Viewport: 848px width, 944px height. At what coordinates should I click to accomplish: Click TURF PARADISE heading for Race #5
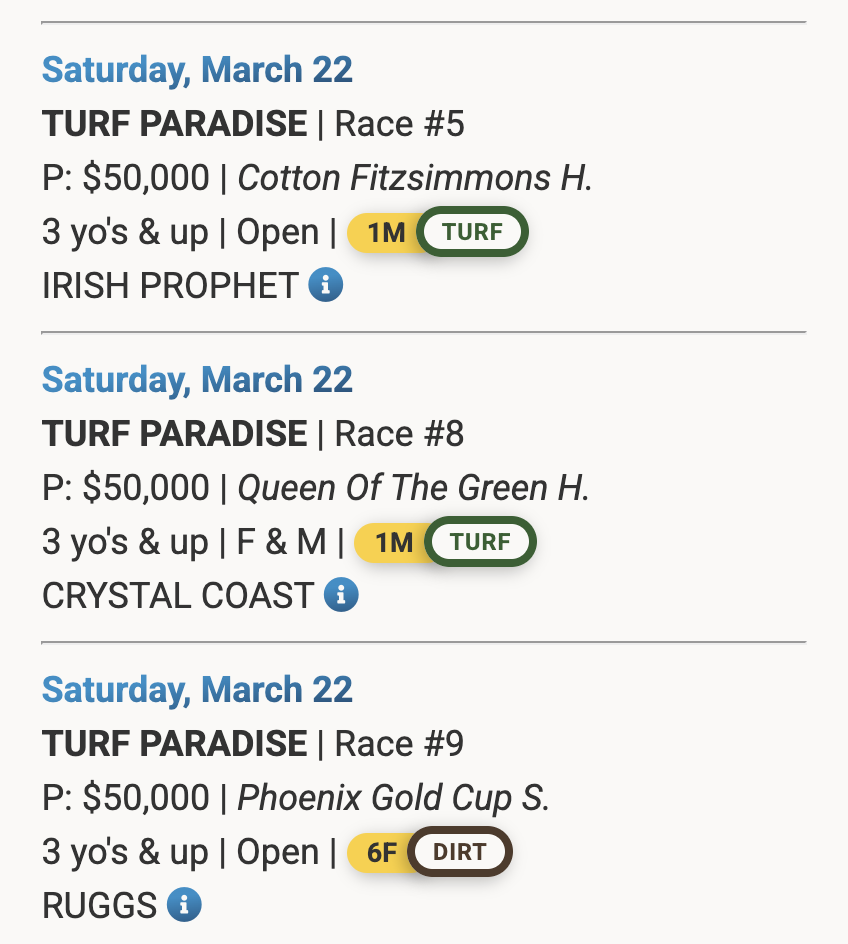[x=175, y=124]
